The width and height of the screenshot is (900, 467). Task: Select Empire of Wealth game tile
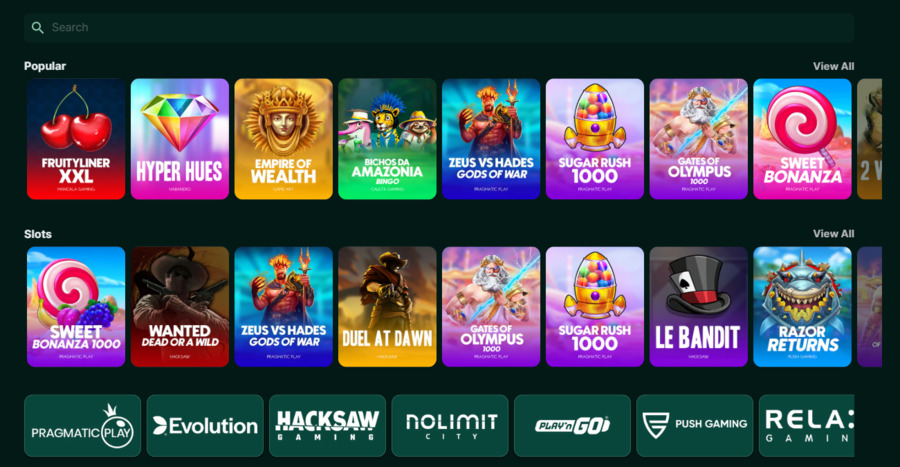point(284,139)
